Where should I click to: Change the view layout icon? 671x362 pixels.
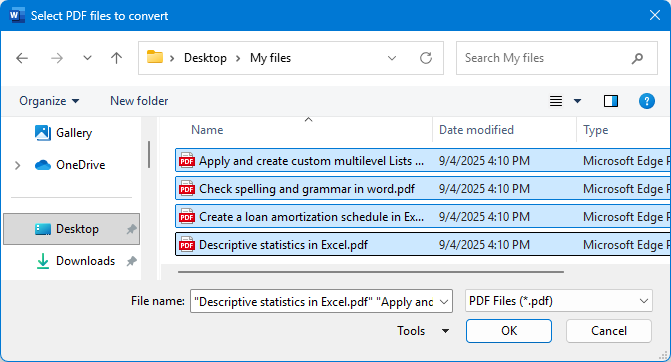click(x=556, y=101)
